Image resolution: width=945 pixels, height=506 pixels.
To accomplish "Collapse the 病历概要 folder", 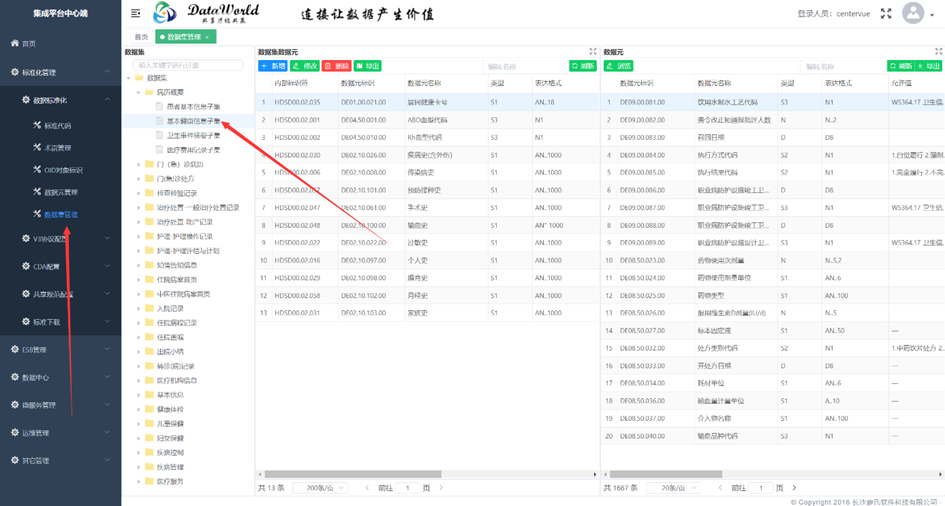I will coord(139,92).
